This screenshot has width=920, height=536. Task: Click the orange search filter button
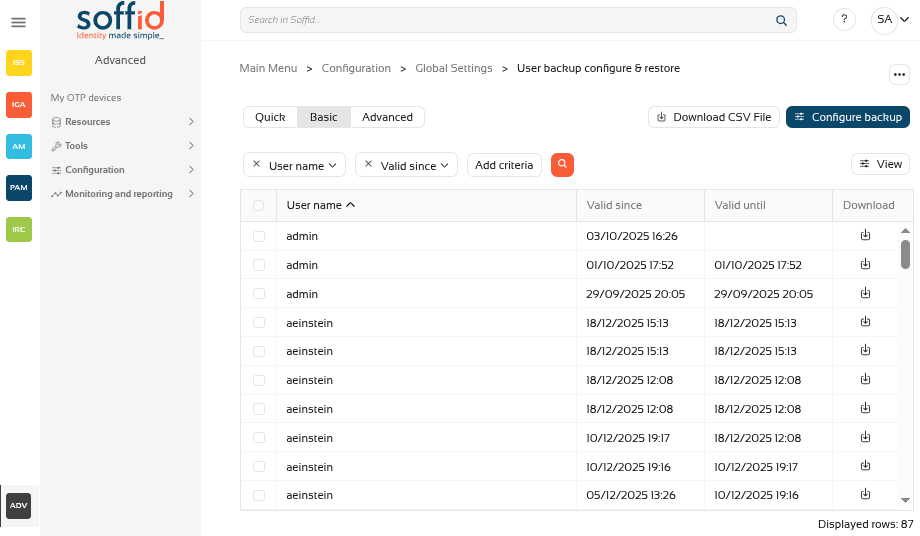(x=562, y=164)
